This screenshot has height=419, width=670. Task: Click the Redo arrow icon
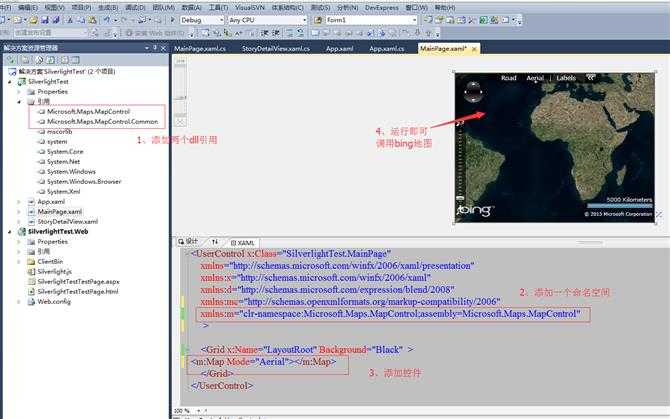pyautogui.click(x=124, y=20)
